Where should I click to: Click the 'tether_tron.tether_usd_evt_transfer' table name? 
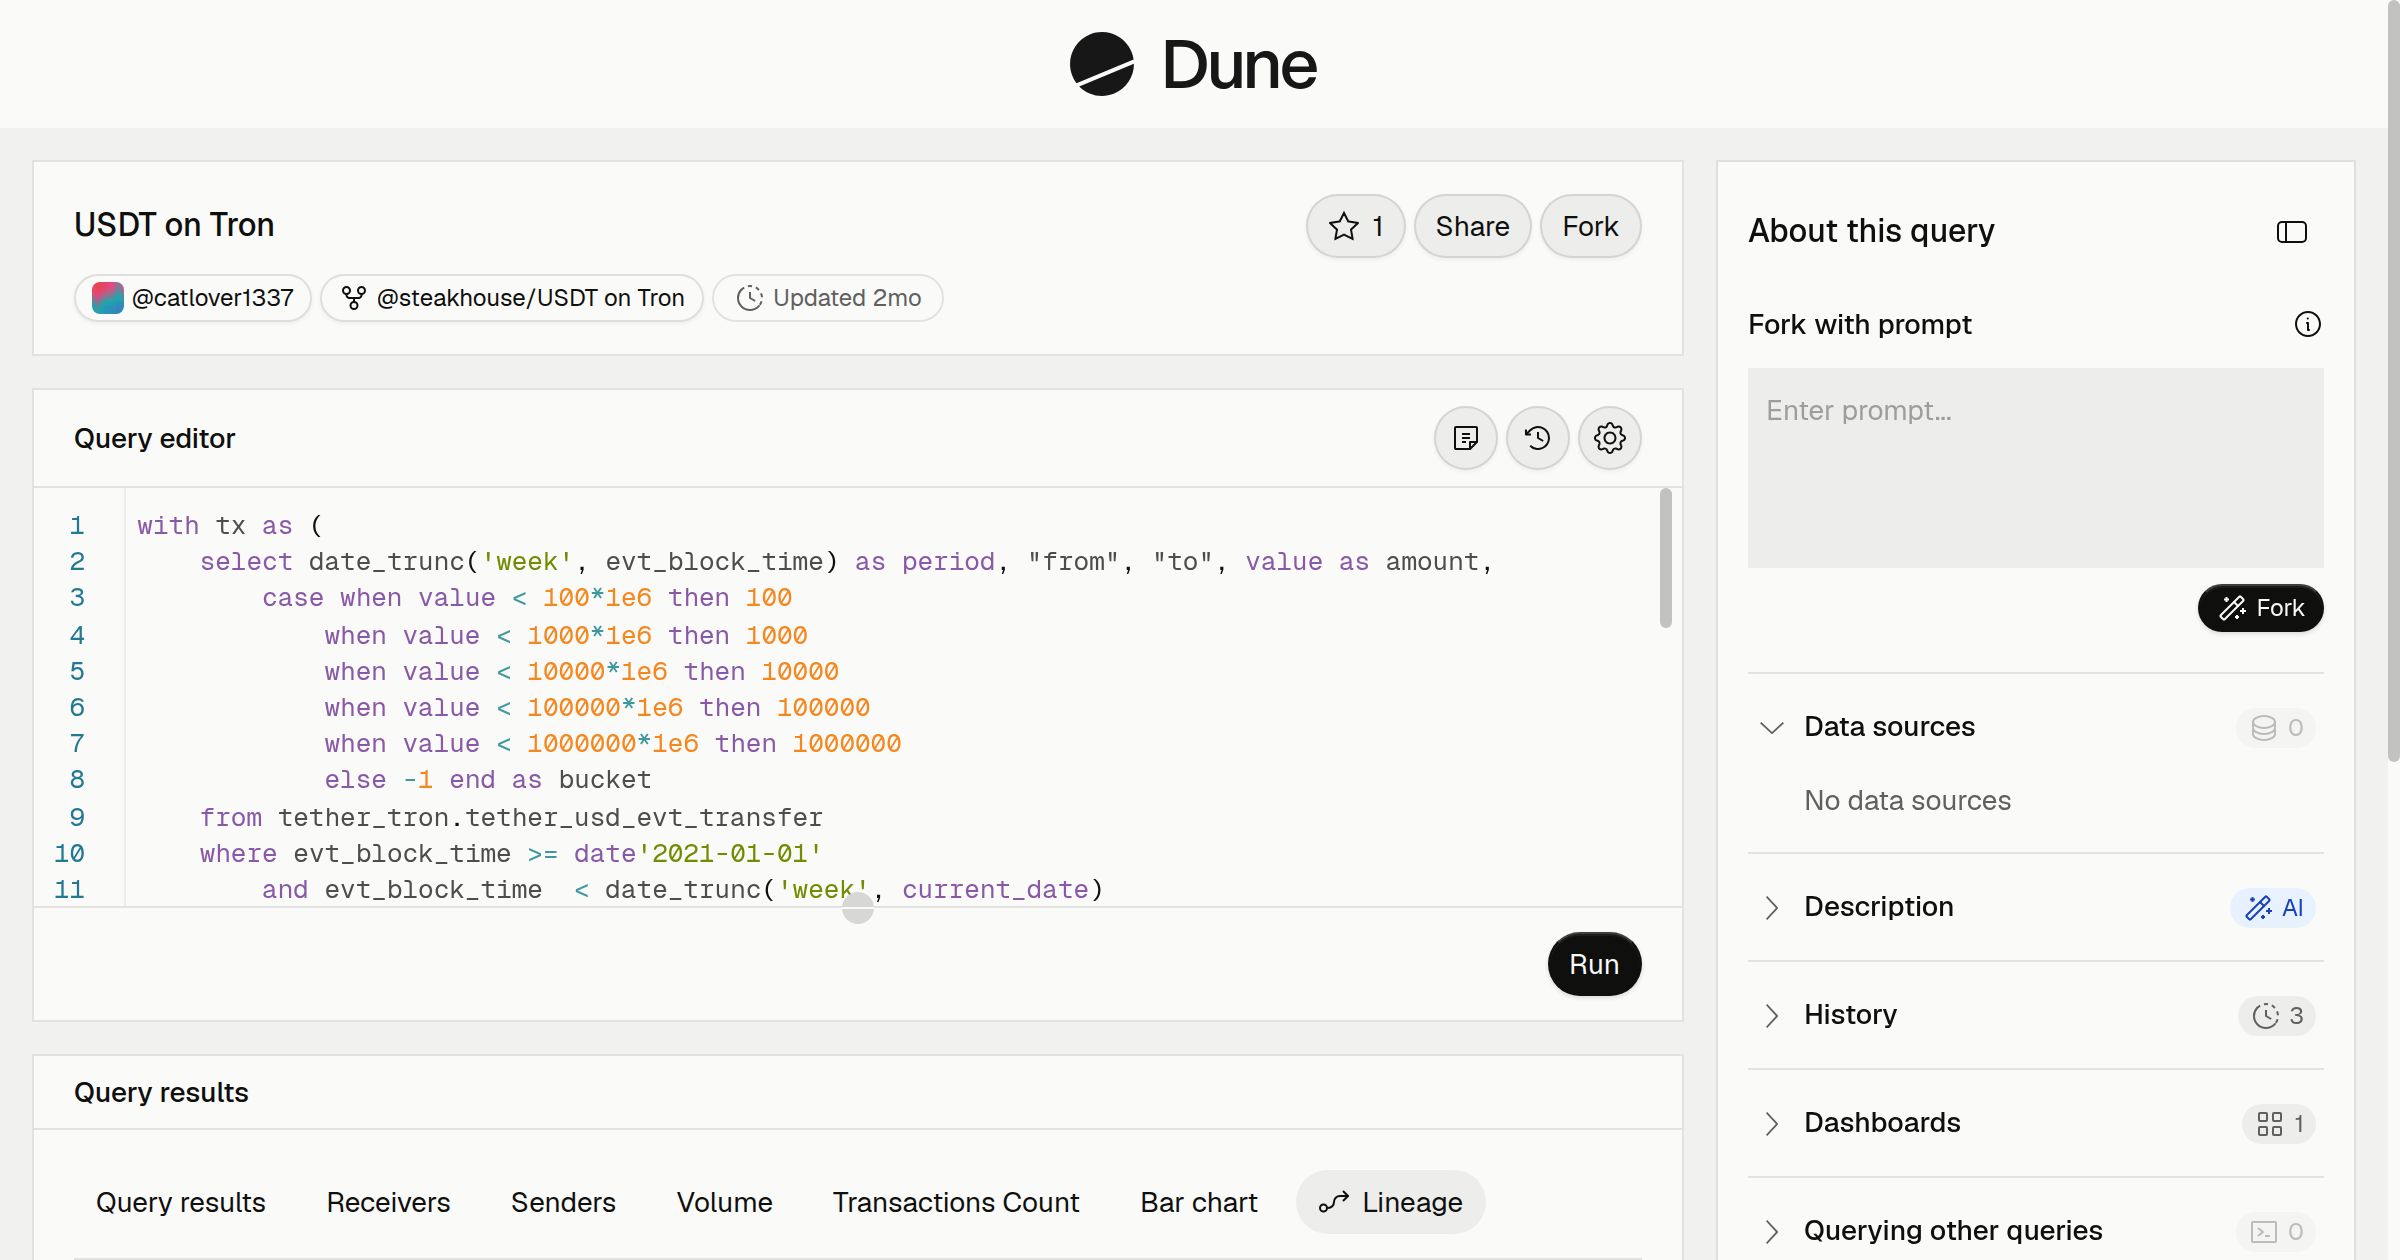[x=550, y=817]
